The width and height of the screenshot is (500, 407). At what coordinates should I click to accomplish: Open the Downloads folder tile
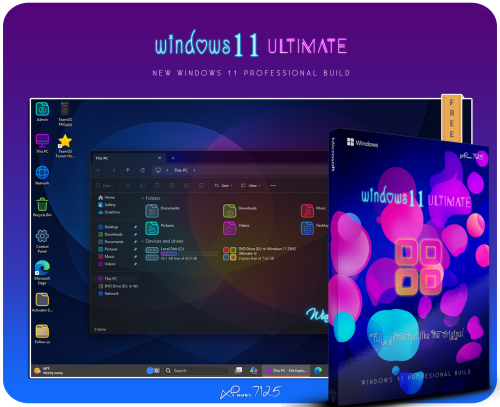[x=240, y=211]
